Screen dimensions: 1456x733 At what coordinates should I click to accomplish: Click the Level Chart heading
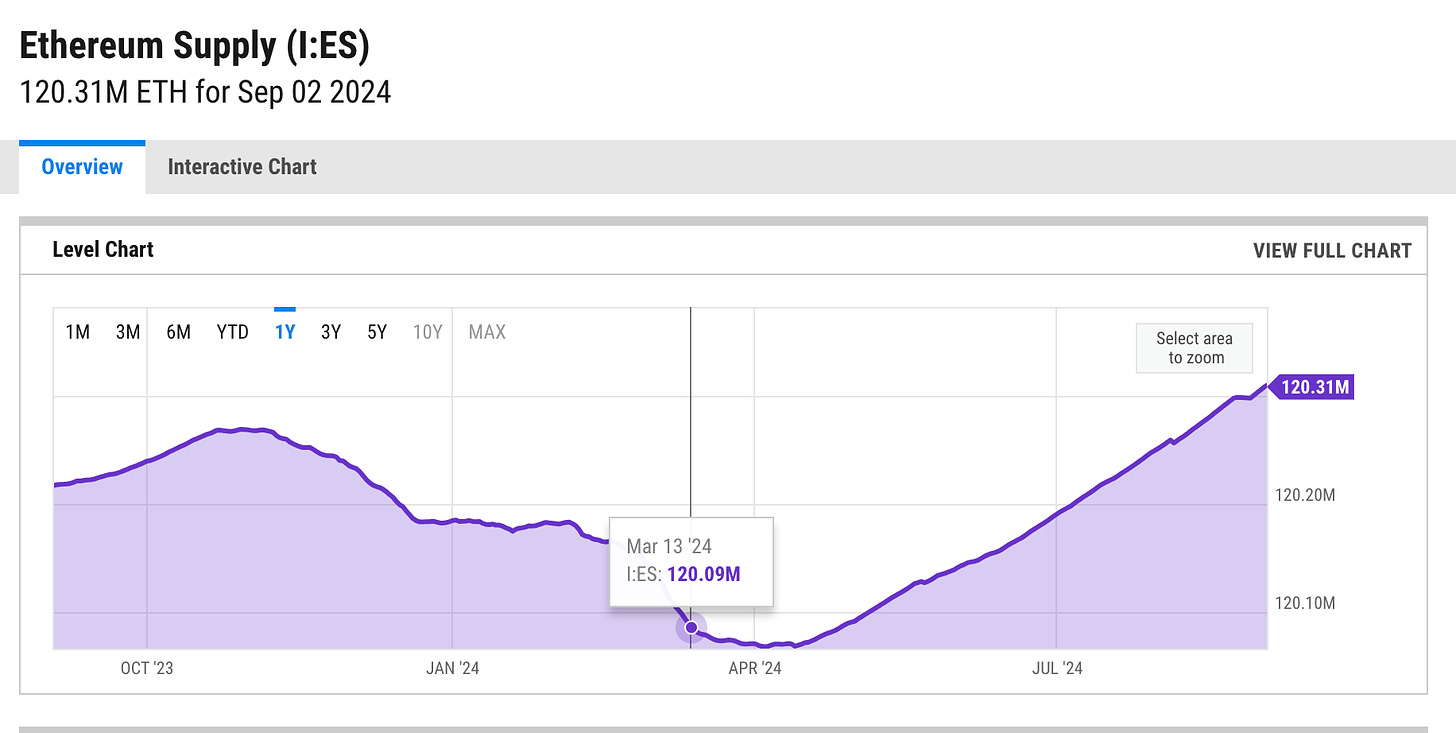(103, 250)
